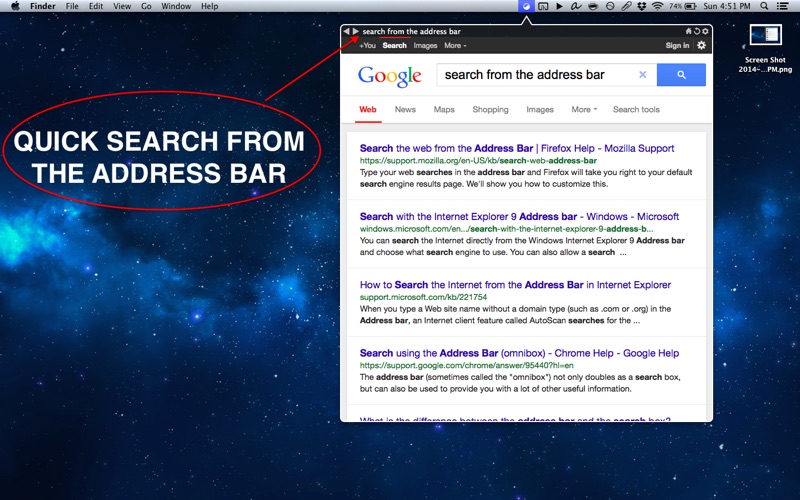This screenshot has height=500, width=800.
Task: Open the Help menu
Action: click(210, 6)
